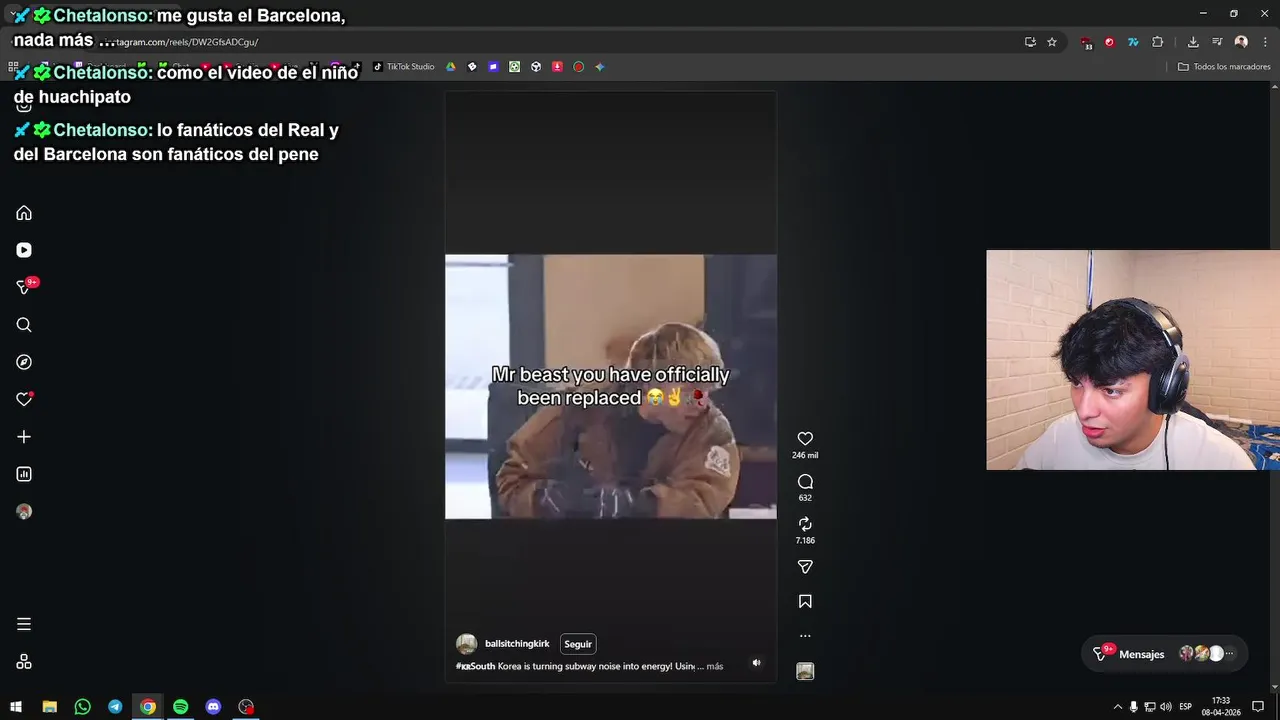Viewport: 1280px width, 720px height.
Task: Open Chrome Downloads
Action: coord(1193,42)
